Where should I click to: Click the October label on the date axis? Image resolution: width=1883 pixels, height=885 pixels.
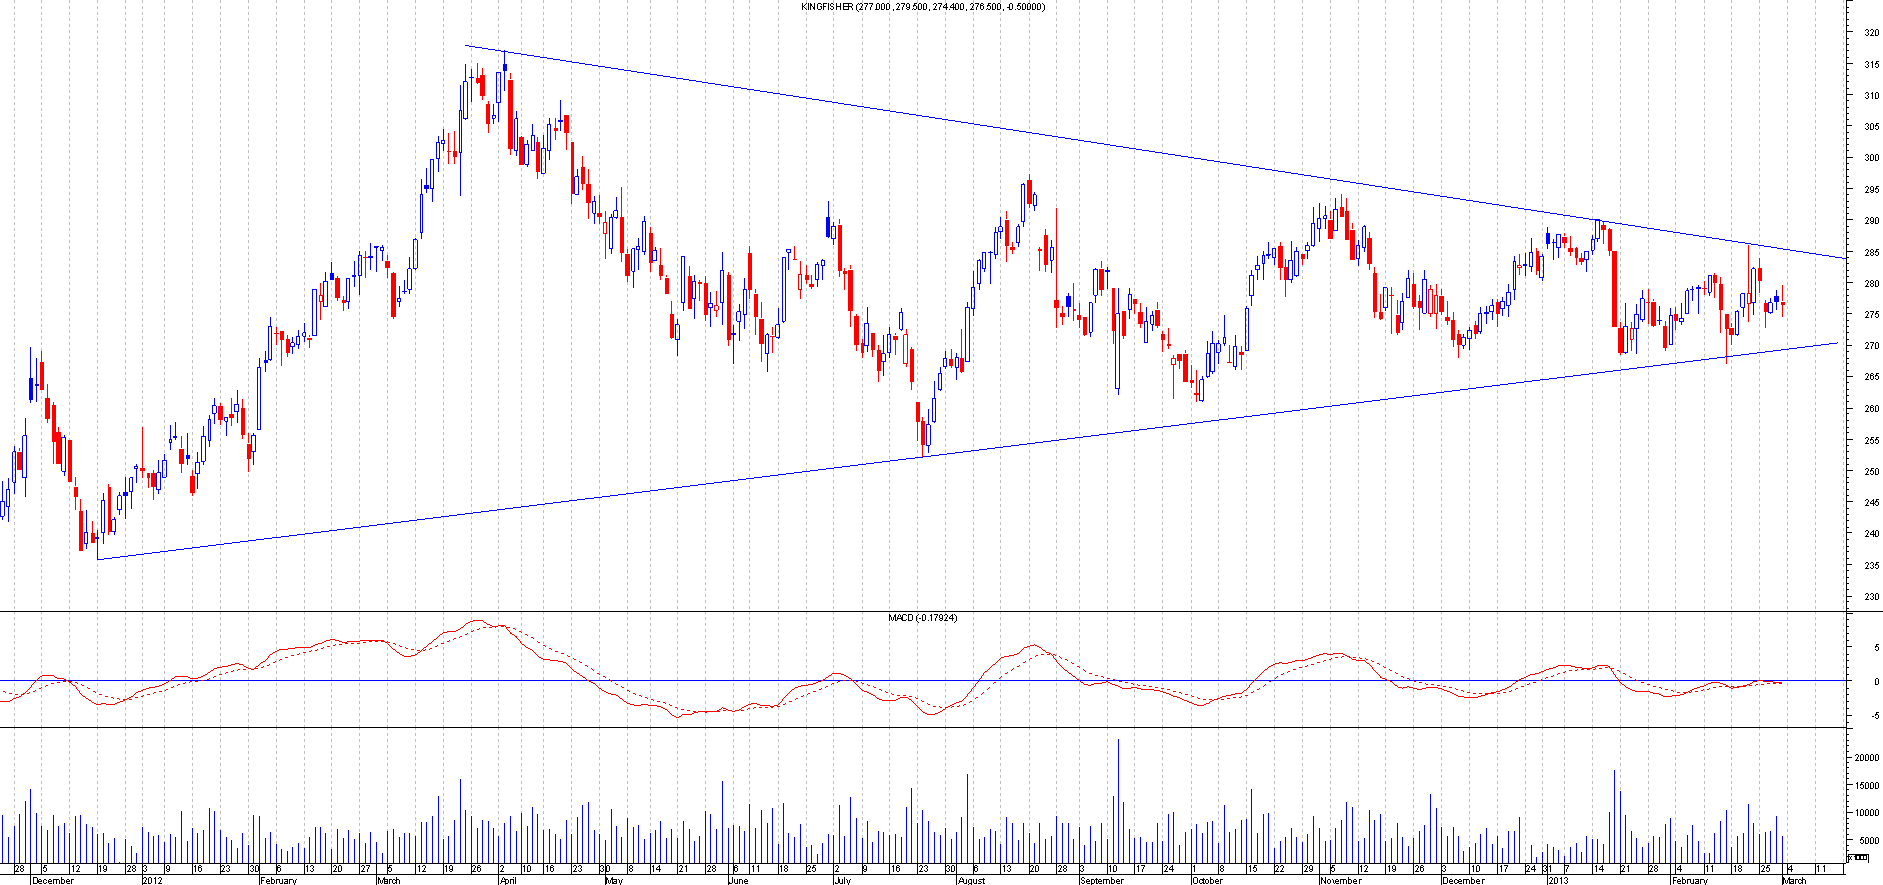coord(1208,881)
